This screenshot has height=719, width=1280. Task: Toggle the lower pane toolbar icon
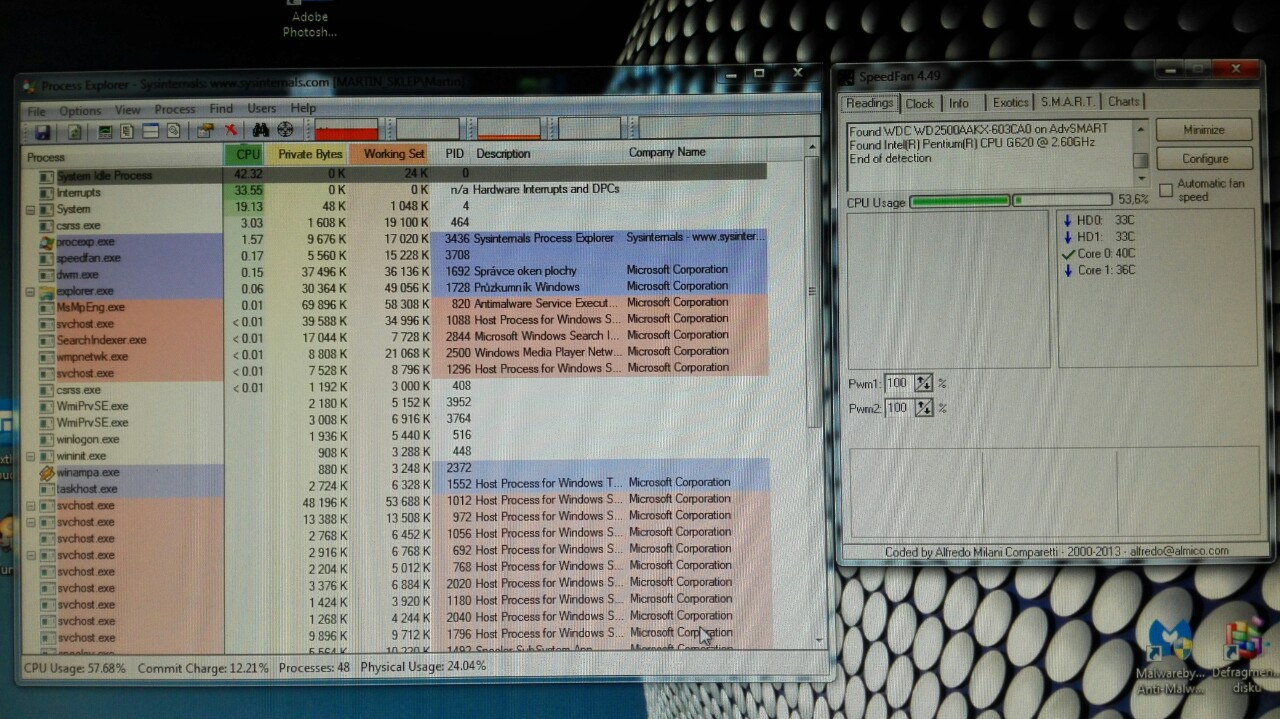click(x=150, y=131)
